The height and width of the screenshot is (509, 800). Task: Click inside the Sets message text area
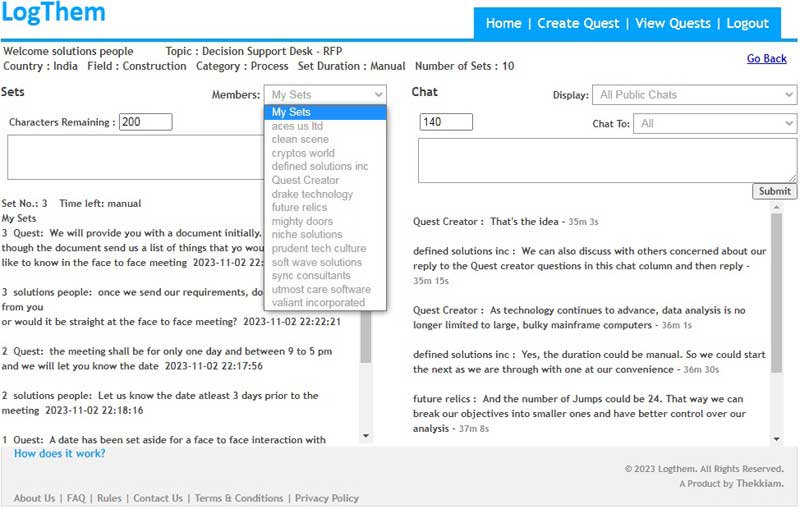pyautogui.click(x=135, y=157)
